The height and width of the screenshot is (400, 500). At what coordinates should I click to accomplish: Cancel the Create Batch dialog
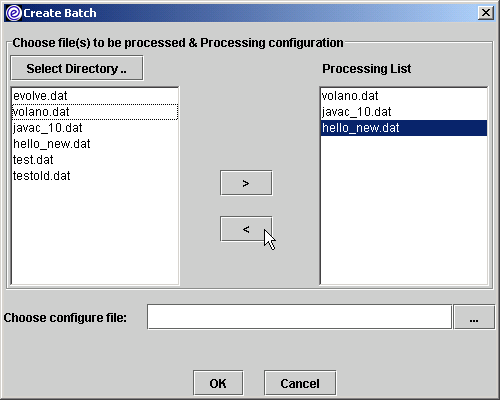tap(300, 383)
